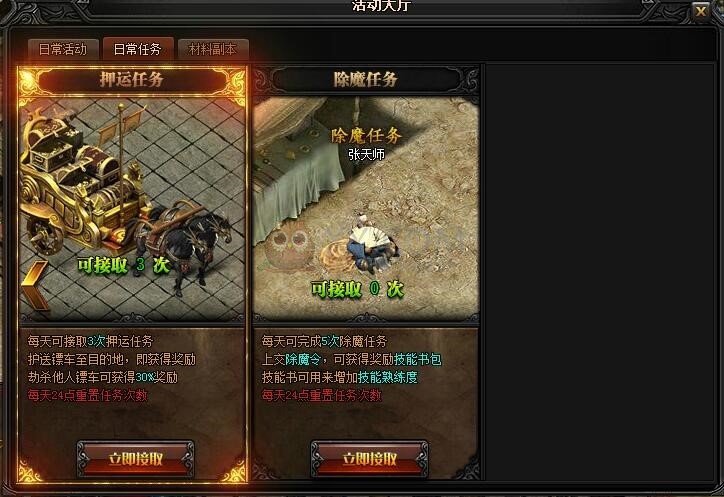724x497 pixels.
Task: Click the 技能熟练度 highlighted text
Action: [388, 377]
